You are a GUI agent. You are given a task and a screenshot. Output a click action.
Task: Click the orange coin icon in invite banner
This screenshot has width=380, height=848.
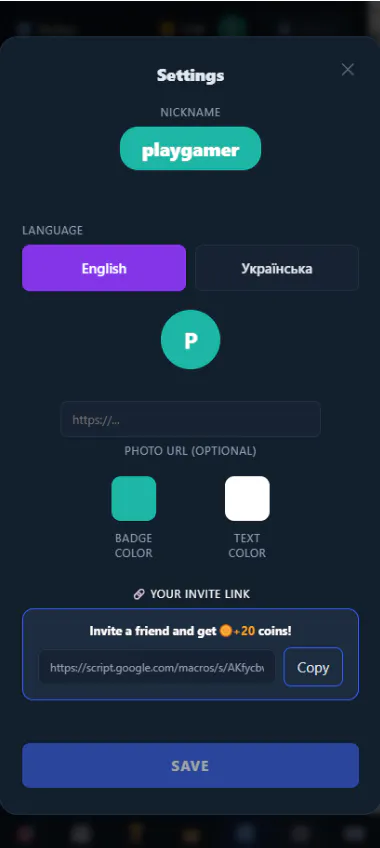(x=225, y=631)
